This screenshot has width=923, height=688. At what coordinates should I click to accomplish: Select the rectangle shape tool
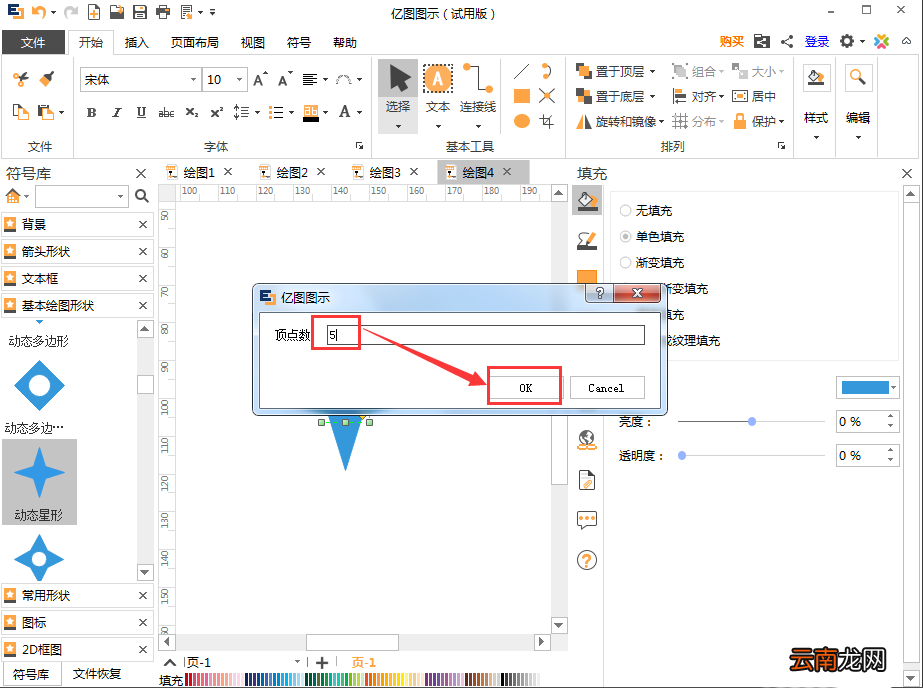(522, 96)
